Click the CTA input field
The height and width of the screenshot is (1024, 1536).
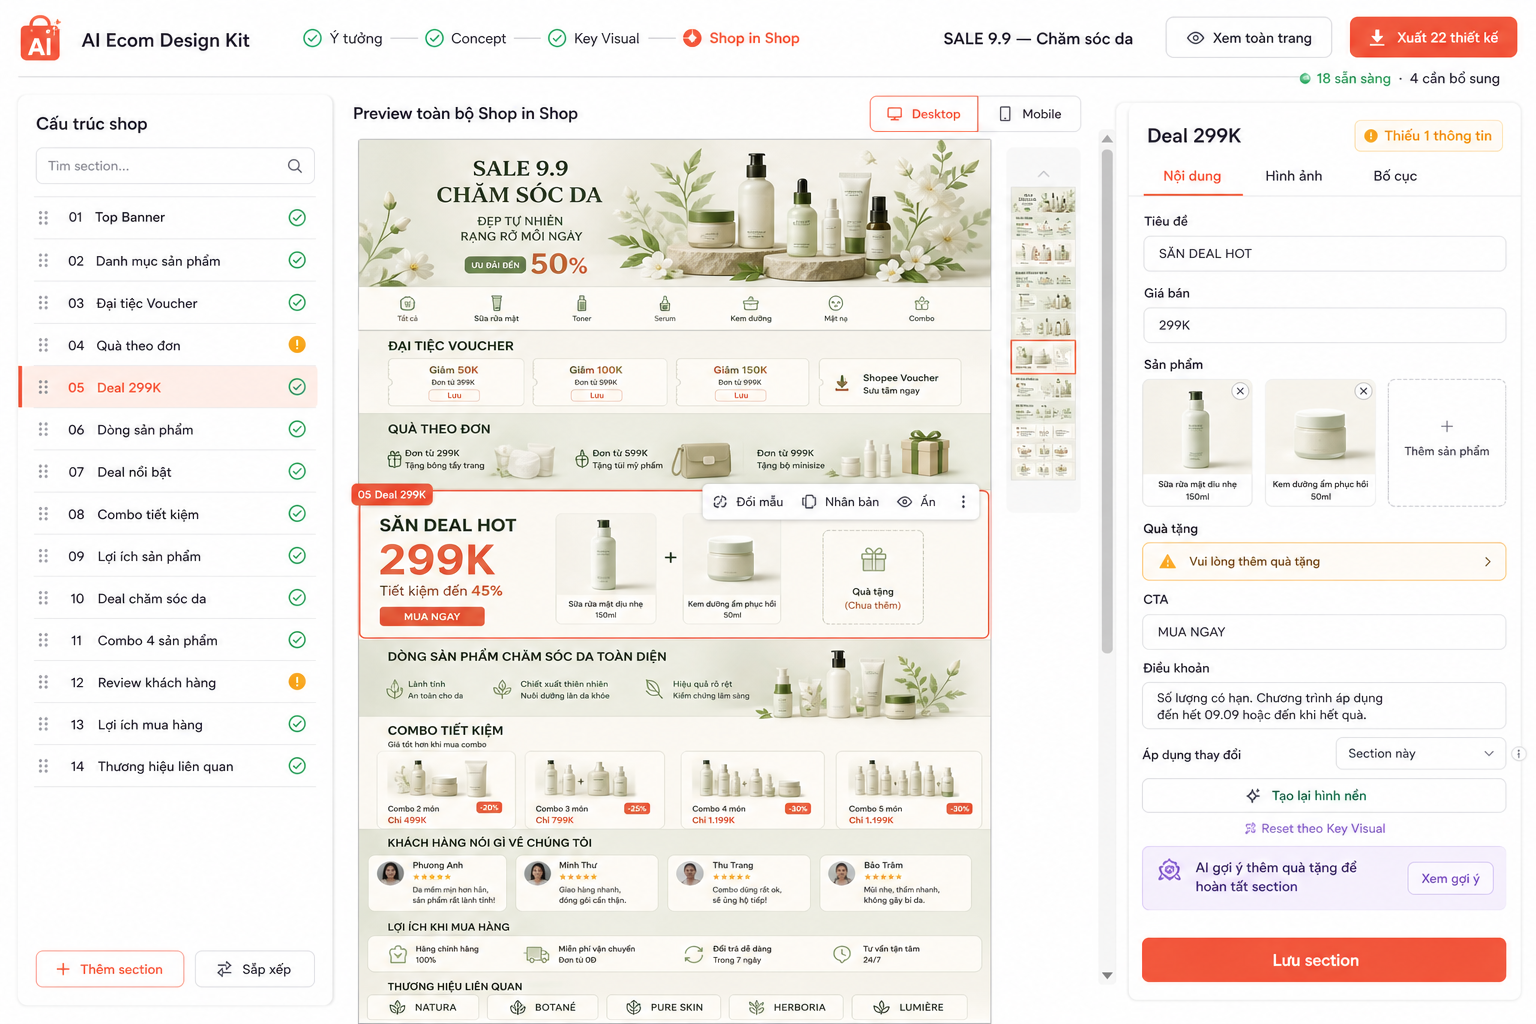pyautogui.click(x=1324, y=632)
